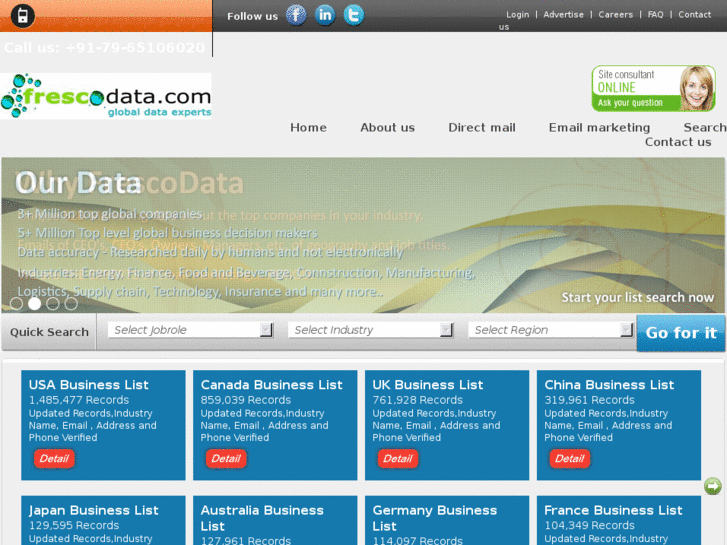Open Detail for Canada Business List

click(226, 459)
